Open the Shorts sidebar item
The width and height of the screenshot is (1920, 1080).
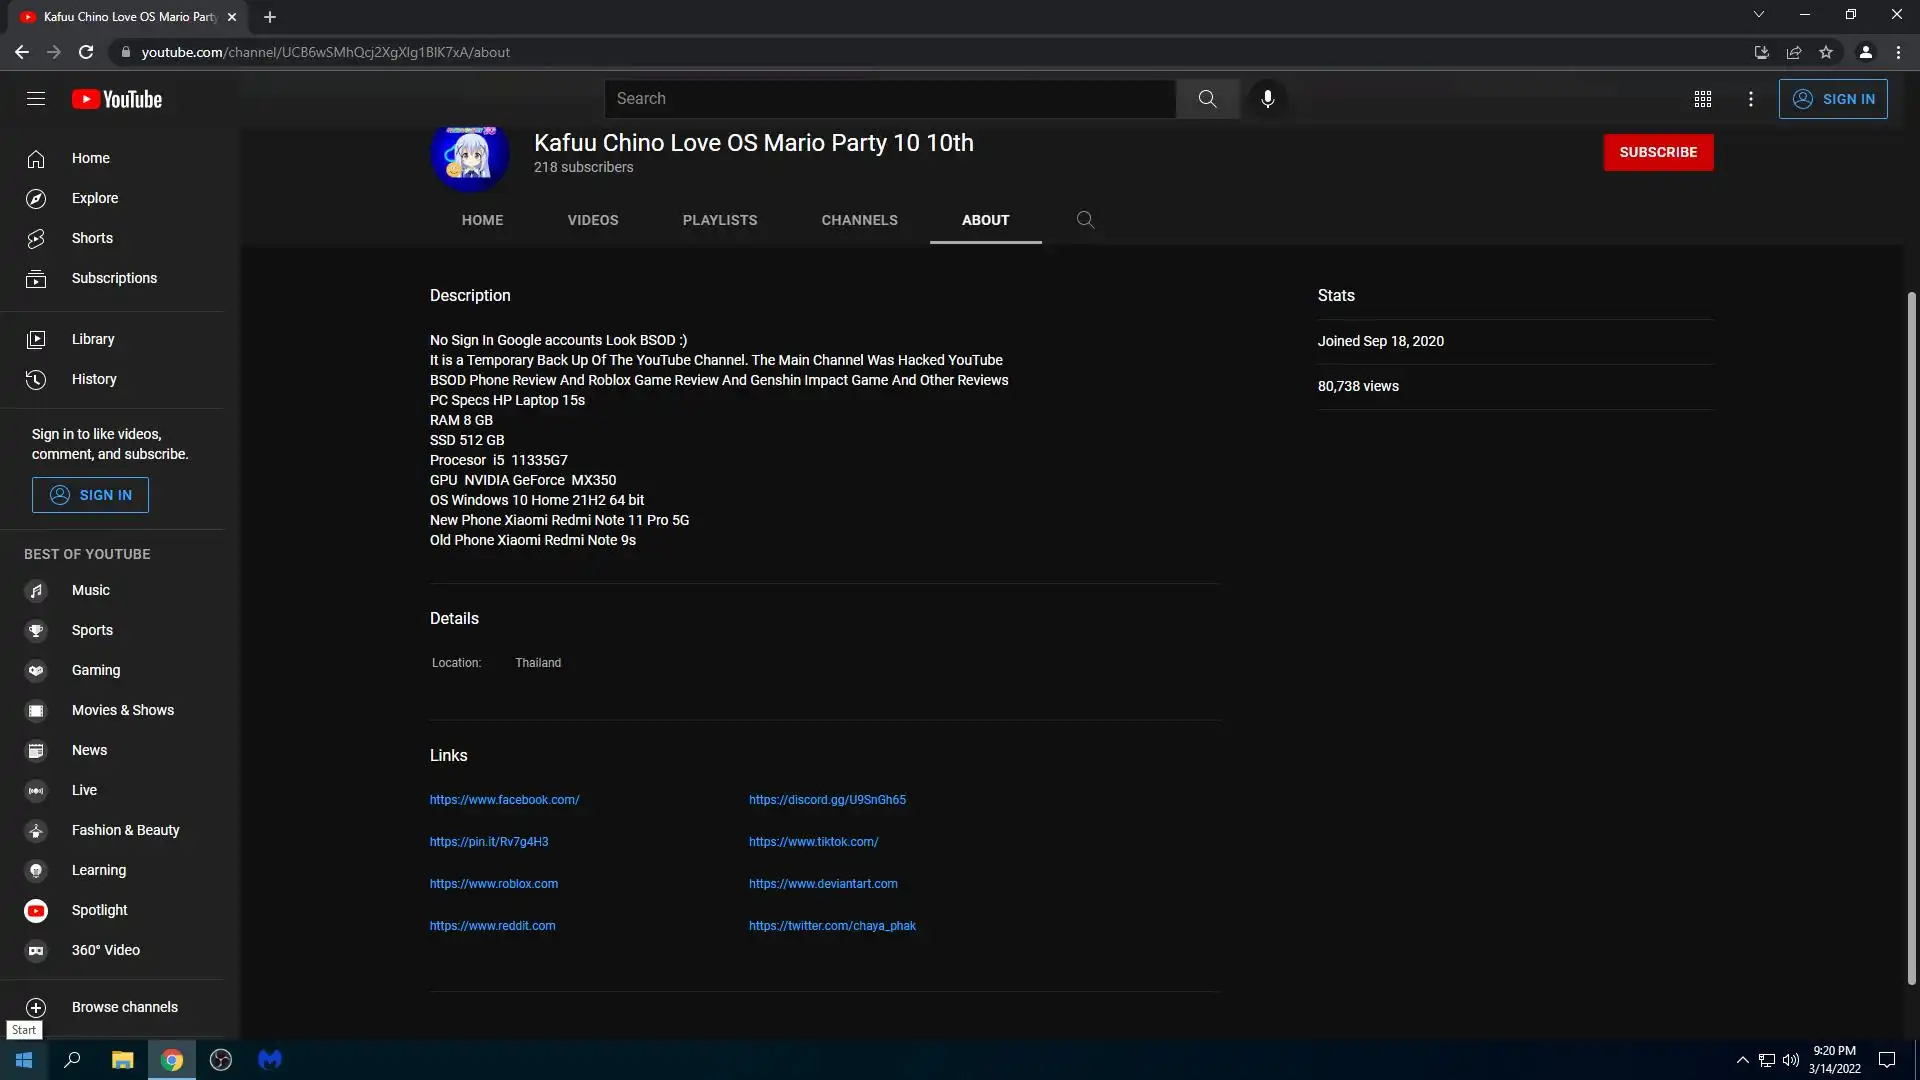pyautogui.click(x=92, y=238)
